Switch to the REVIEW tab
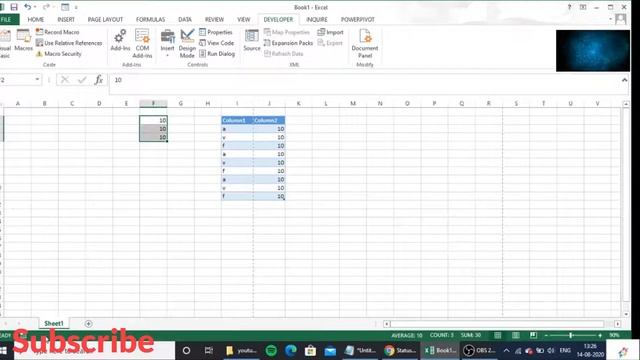 214,19
